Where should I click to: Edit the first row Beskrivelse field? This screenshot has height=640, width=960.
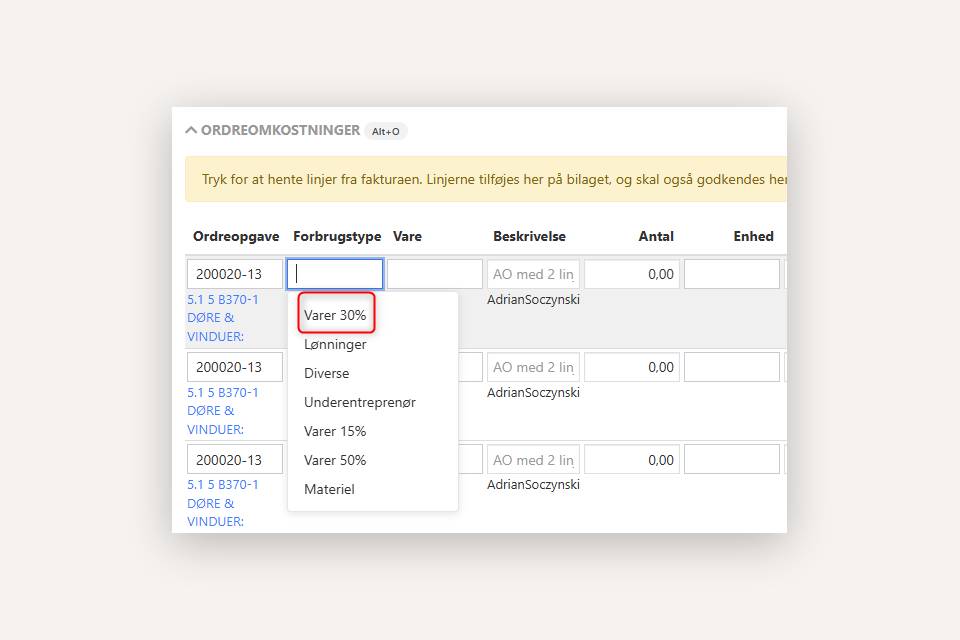point(534,274)
